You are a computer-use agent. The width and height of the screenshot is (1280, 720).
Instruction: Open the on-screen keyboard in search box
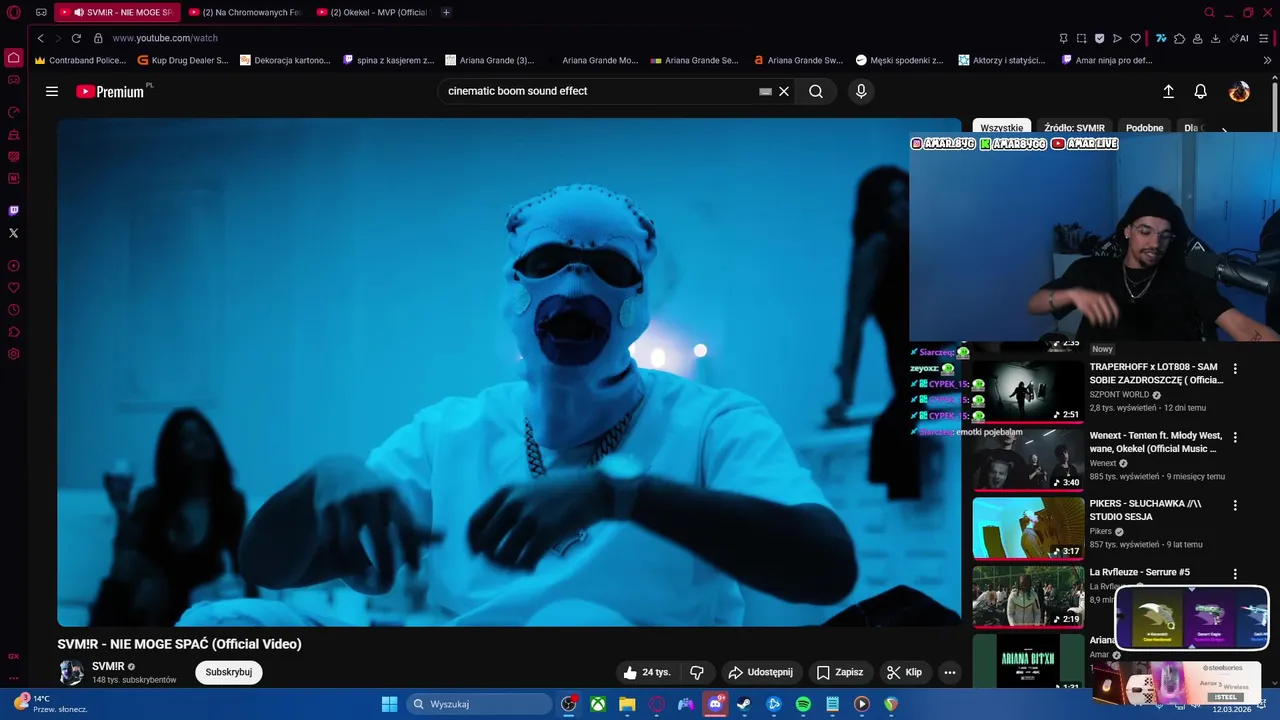[765, 91]
